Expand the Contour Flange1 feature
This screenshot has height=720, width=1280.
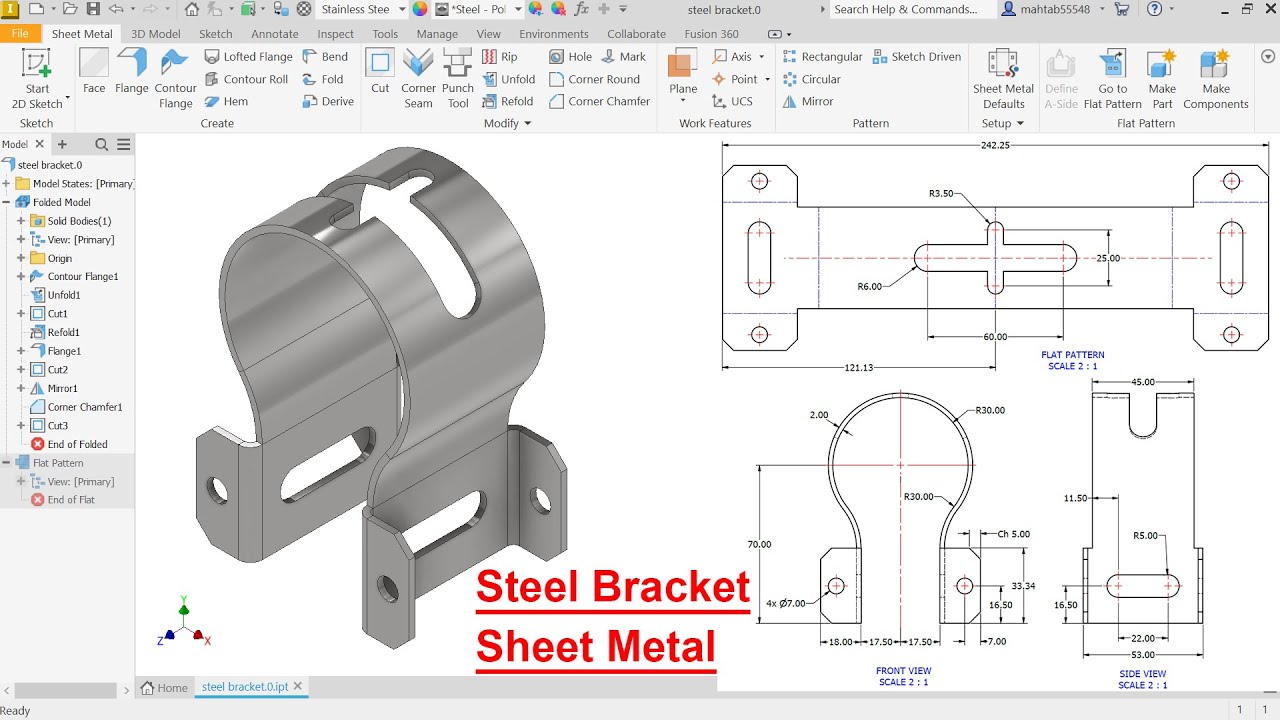pyautogui.click(x=21, y=276)
